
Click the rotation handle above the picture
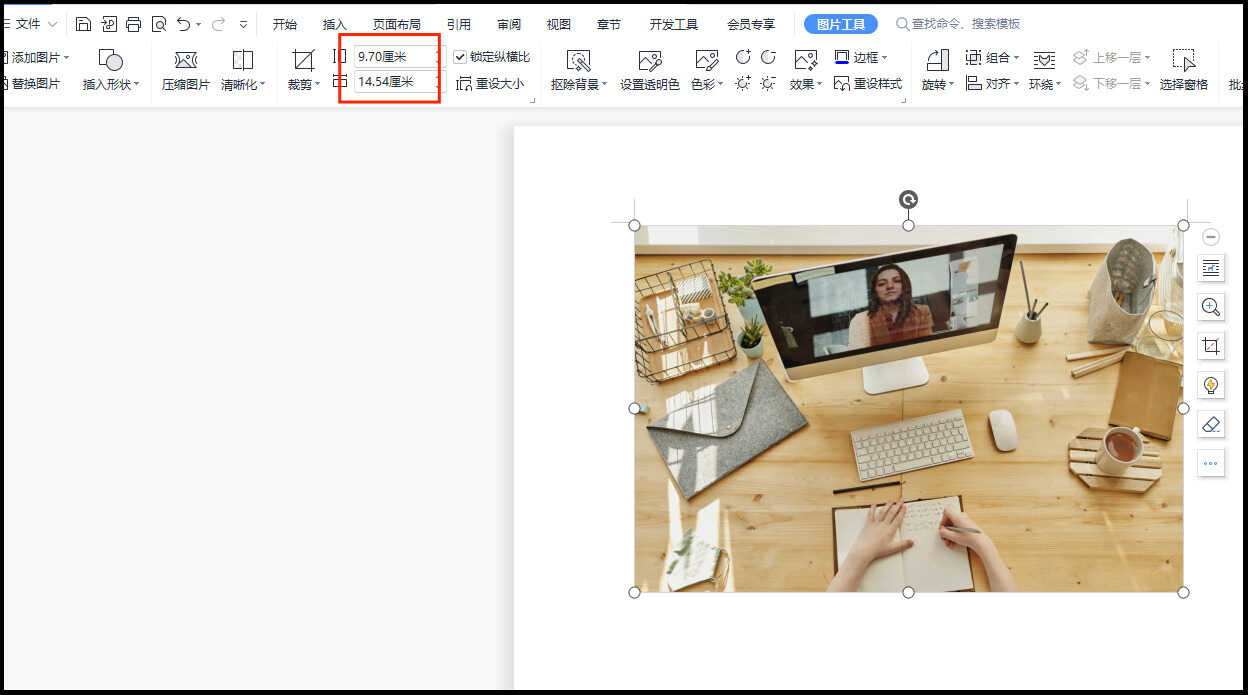pos(908,200)
